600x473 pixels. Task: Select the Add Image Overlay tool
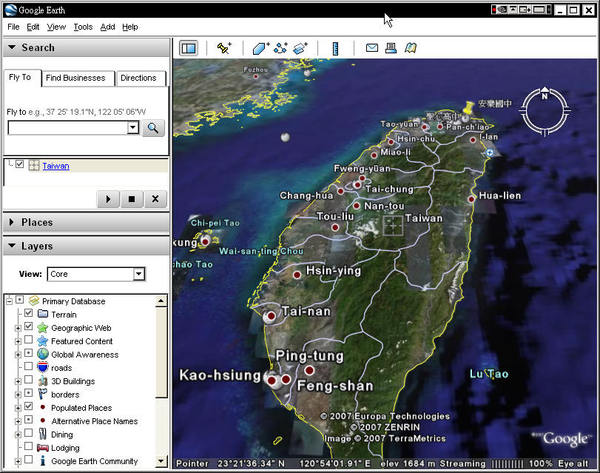coord(300,49)
